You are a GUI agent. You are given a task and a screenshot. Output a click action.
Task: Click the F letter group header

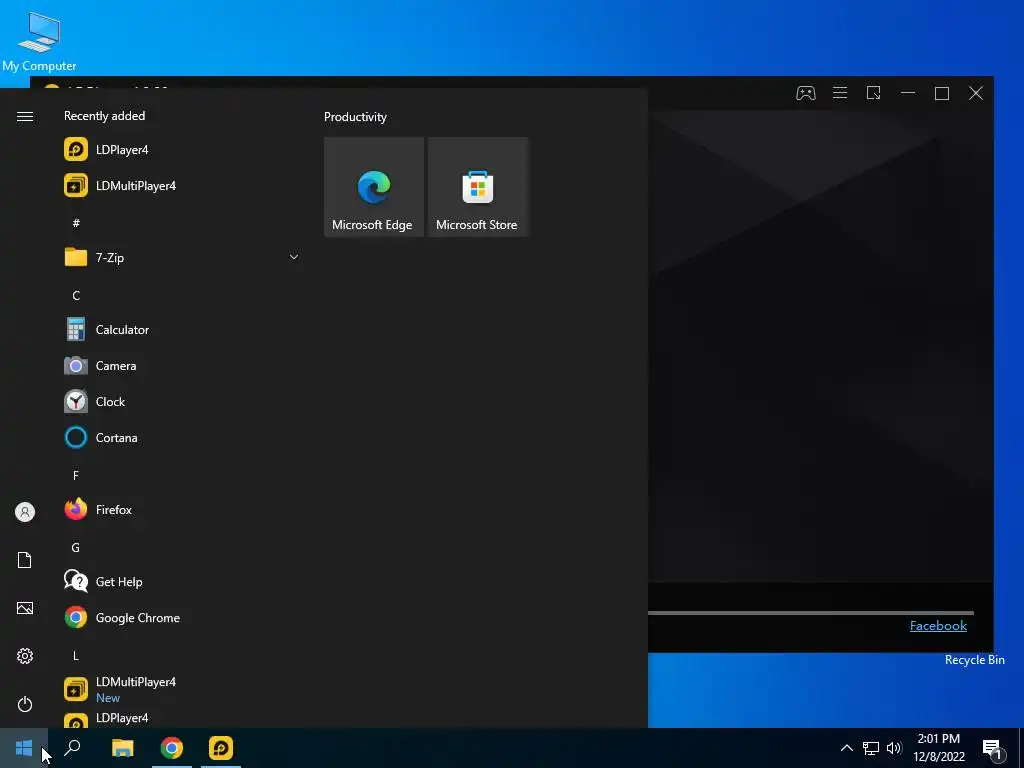point(76,475)
